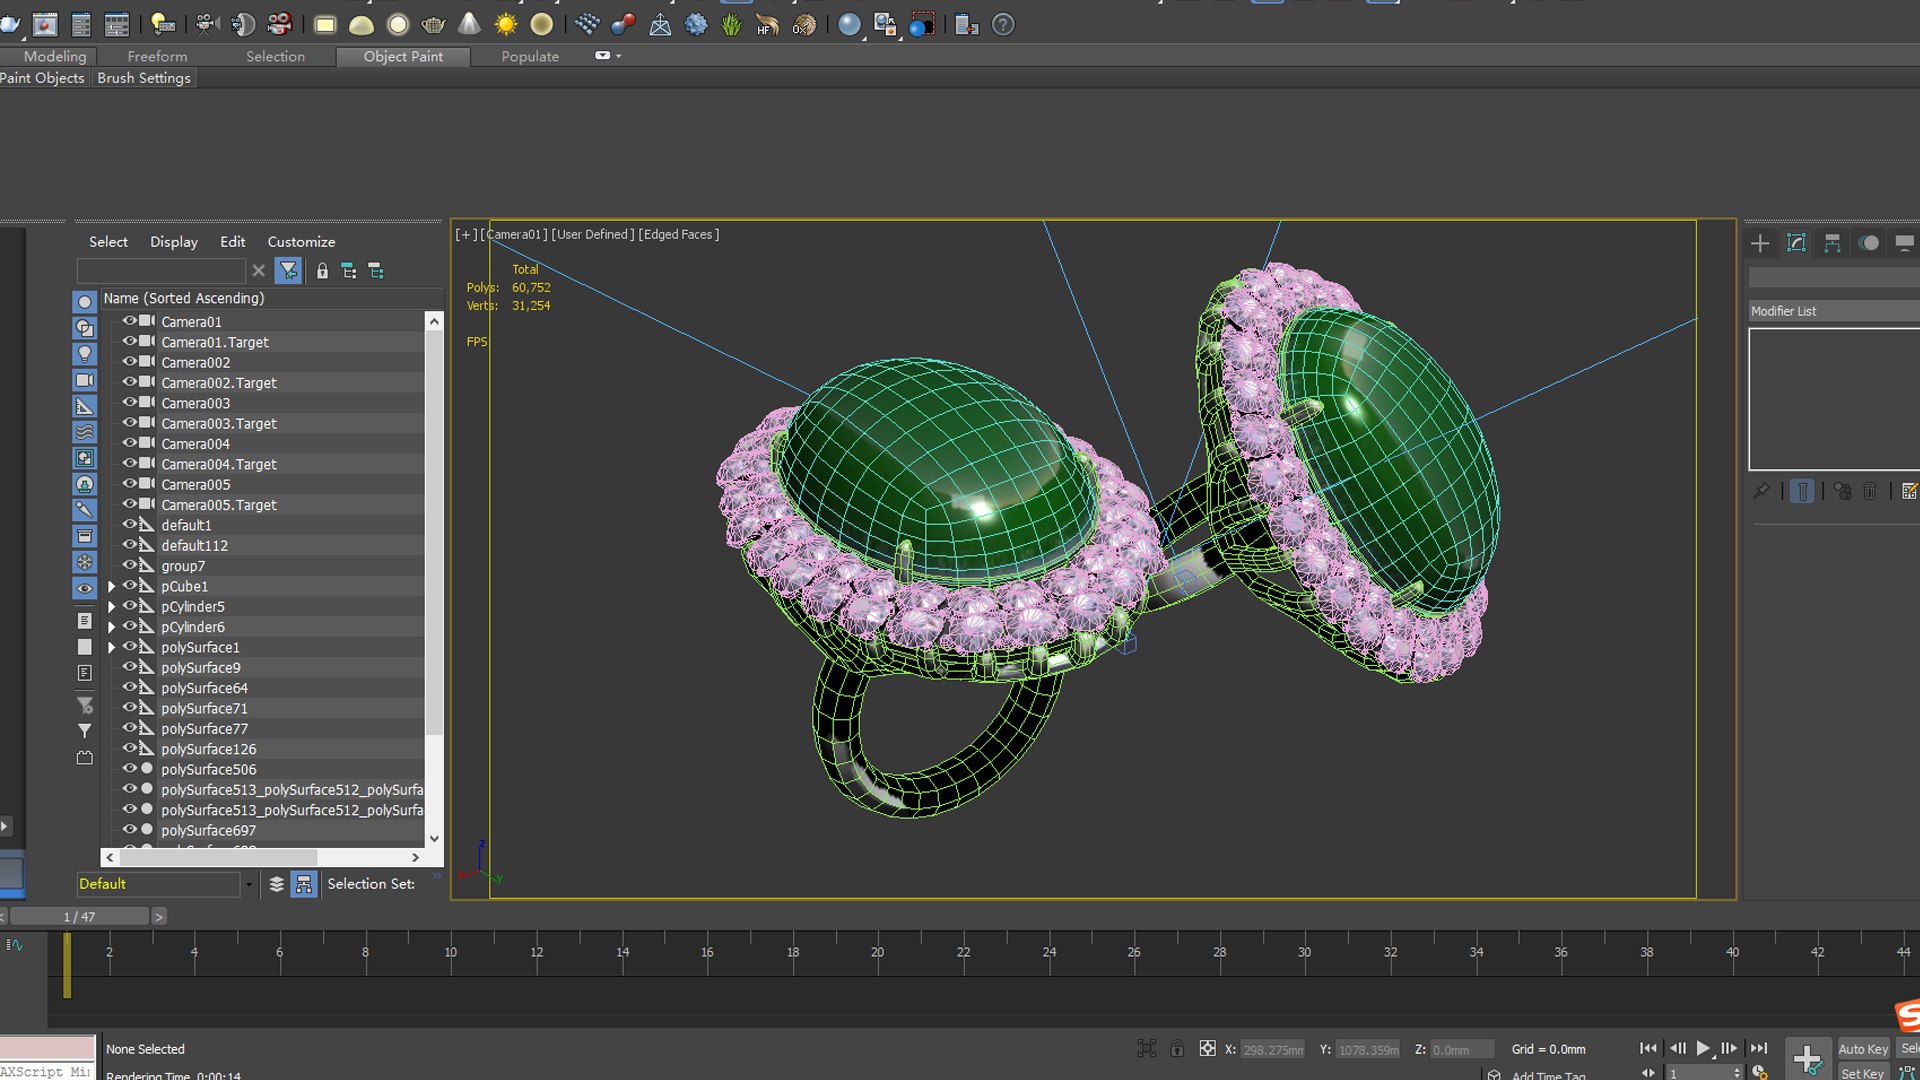Toggle visibility of default1 object

click(129, 525)
